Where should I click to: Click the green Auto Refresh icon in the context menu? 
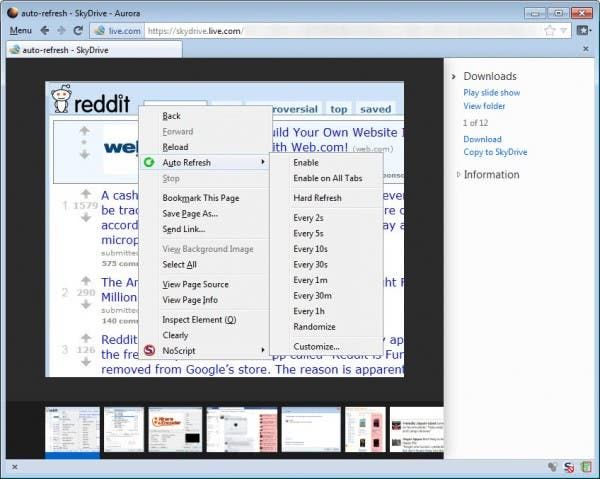[149, 163]
